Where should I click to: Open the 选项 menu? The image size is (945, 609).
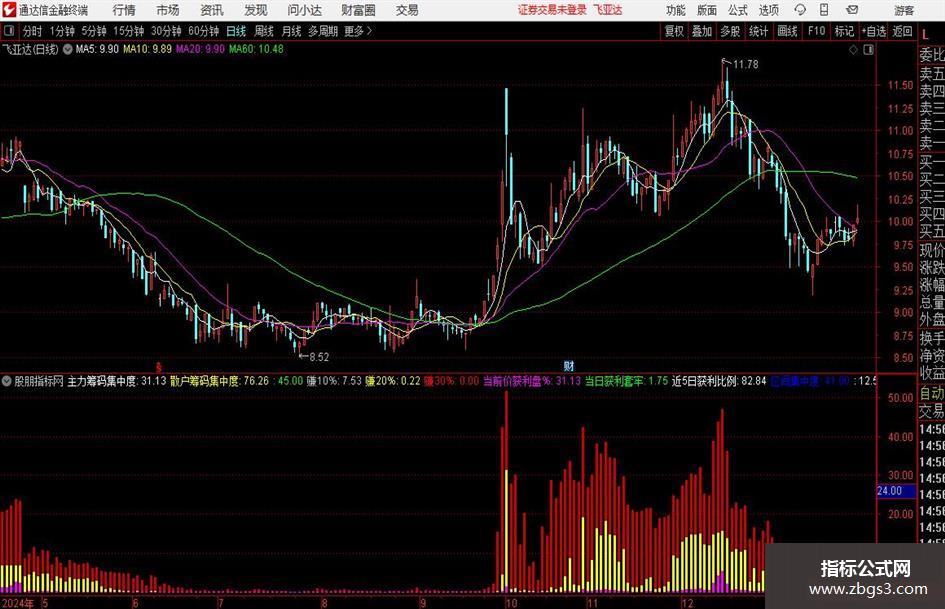pyautogui.click(x=768, y=10)
